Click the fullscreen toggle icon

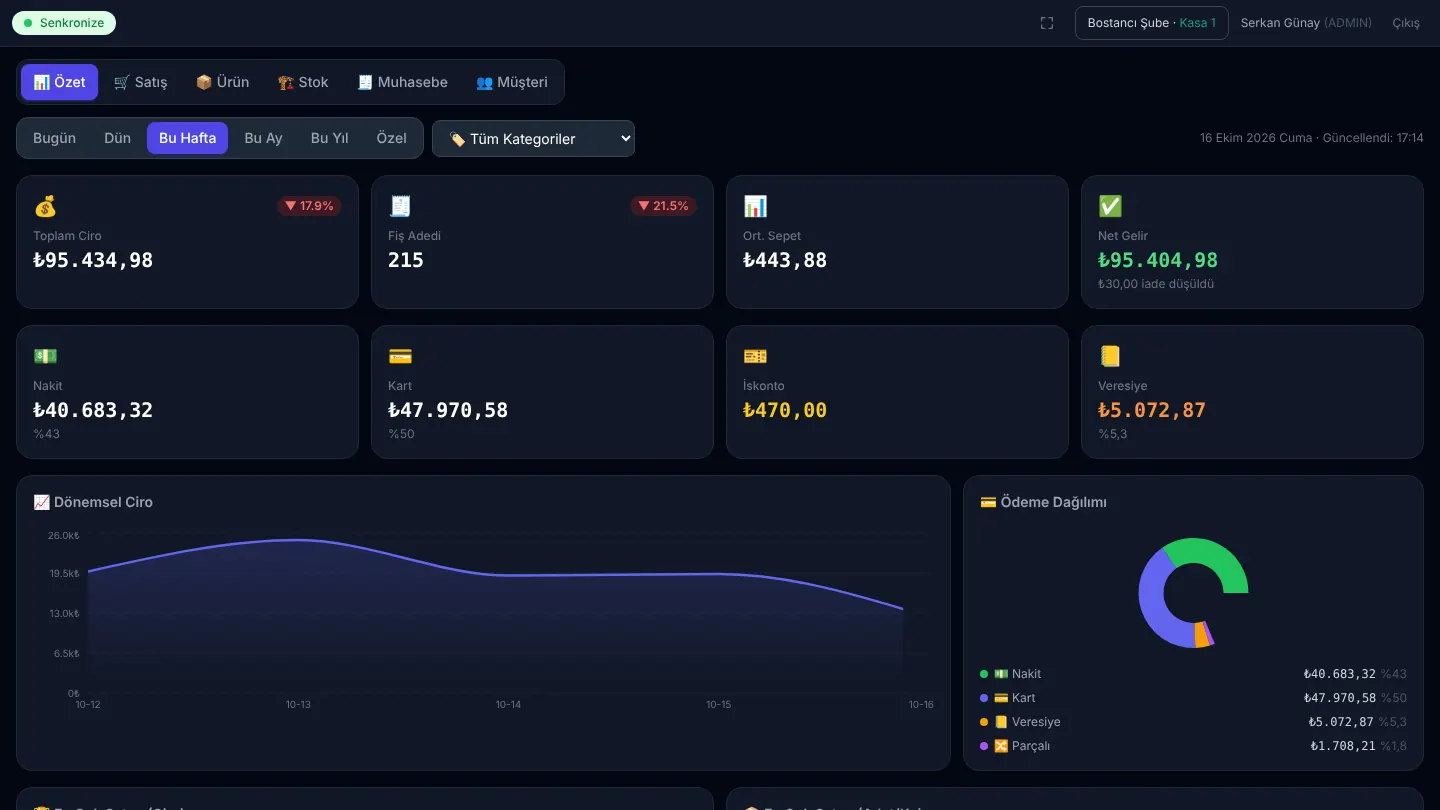[1047, 23]
